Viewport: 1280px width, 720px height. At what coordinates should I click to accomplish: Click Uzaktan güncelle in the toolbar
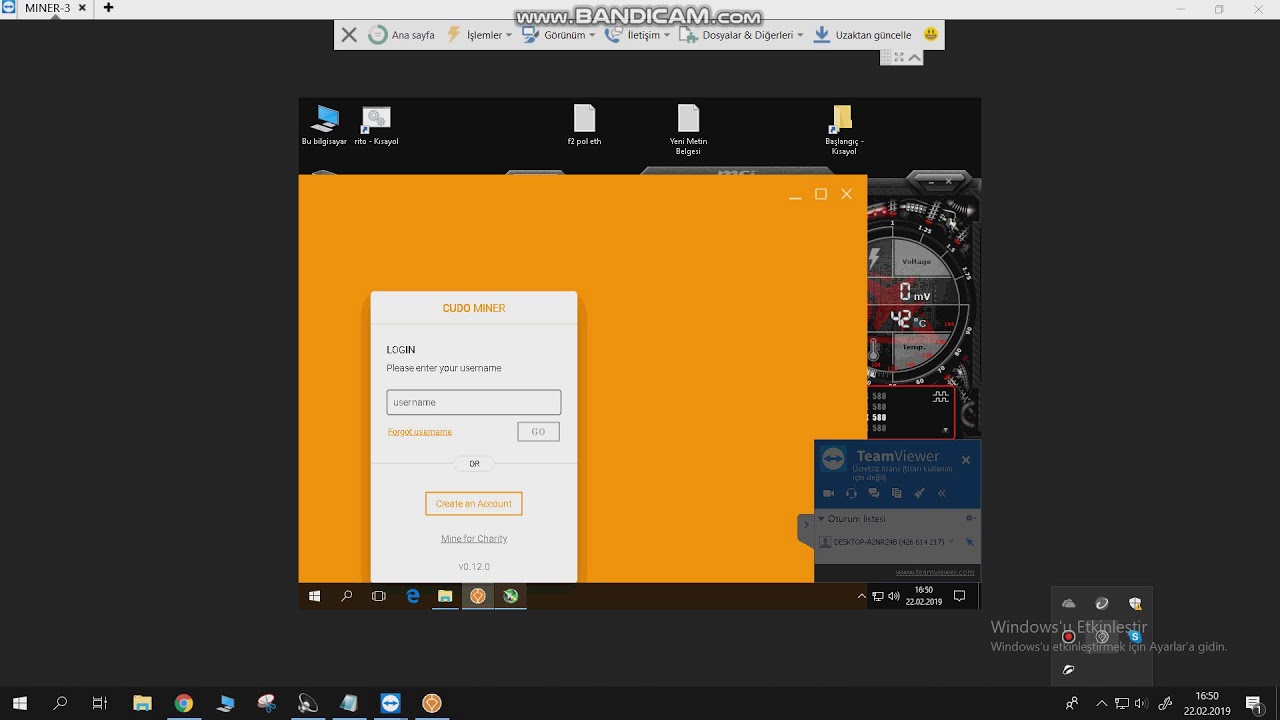pos(862,35)
